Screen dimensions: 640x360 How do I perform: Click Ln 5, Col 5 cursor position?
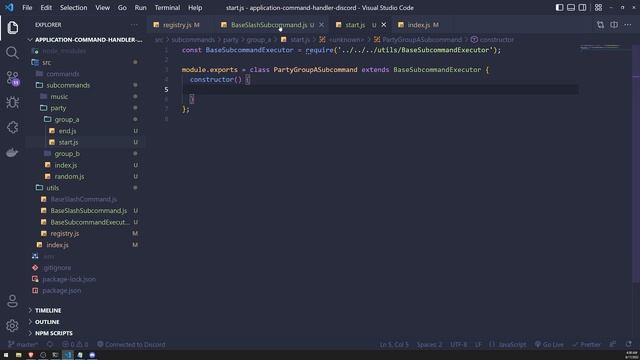coord(394,344)
